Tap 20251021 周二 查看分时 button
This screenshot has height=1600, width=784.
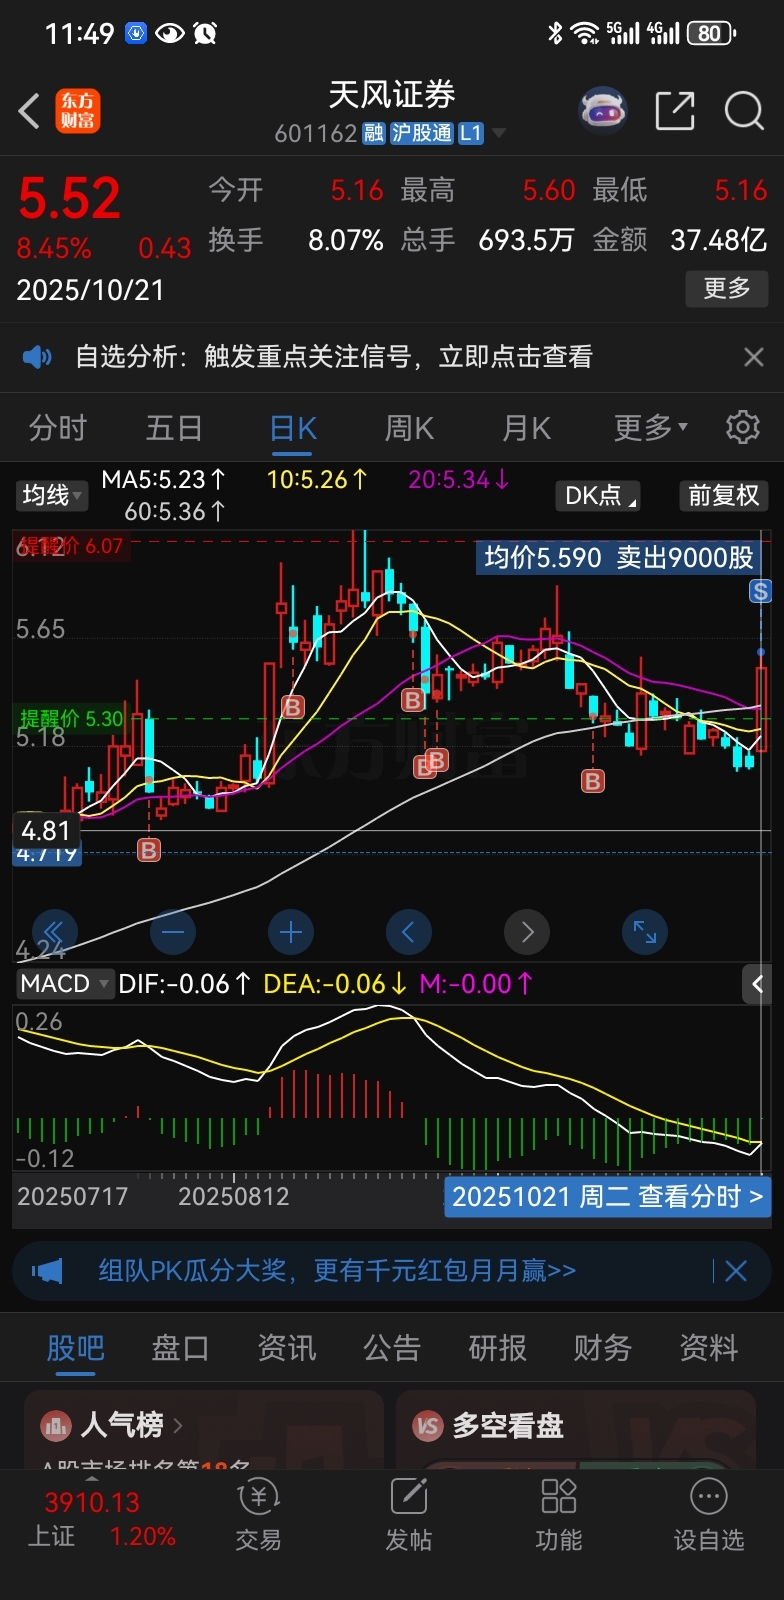coord(607,1197)
